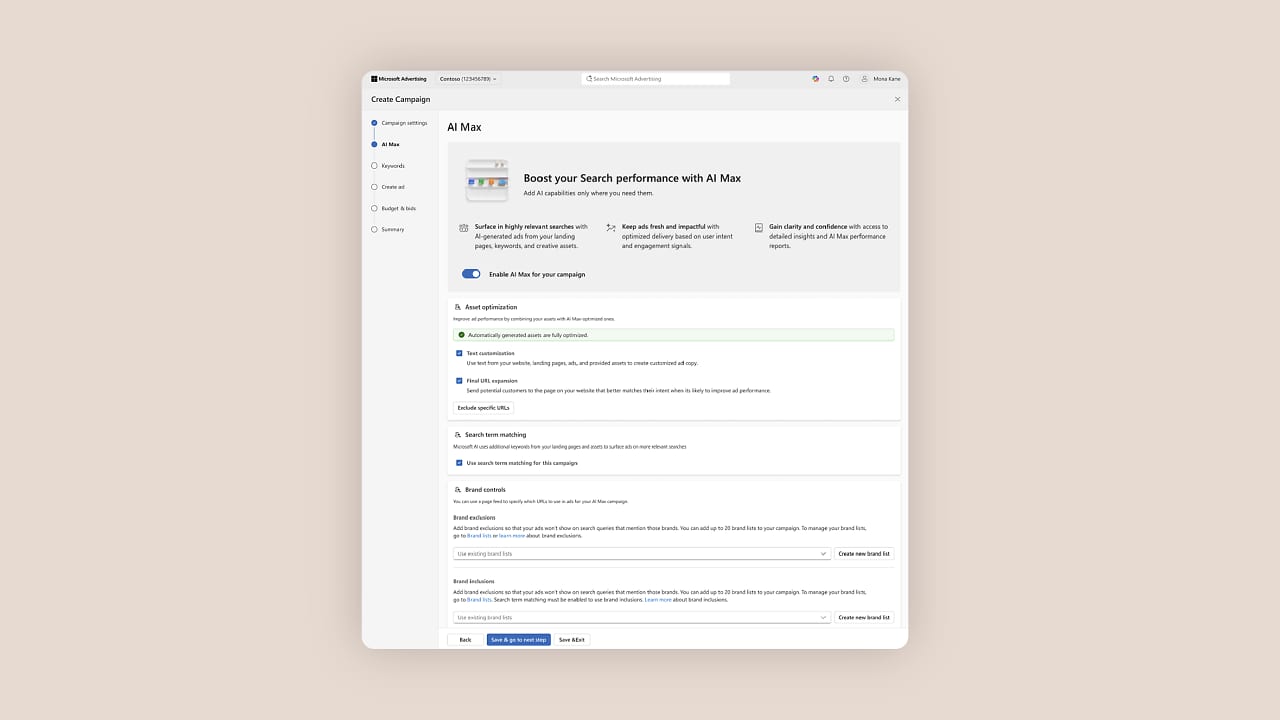Create new brand list for exclusions

[x=864, y=553]
